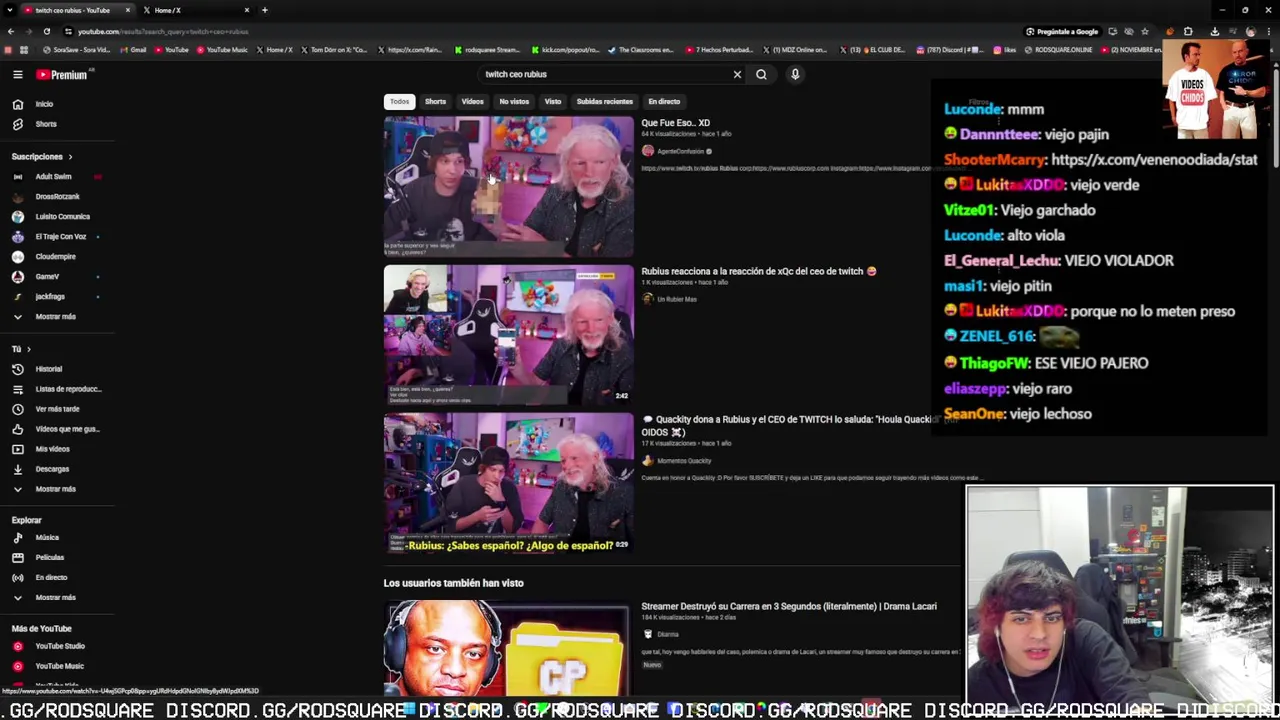Select the Videos filter chip
The image size is (1280, 720).
click(472, 101)
